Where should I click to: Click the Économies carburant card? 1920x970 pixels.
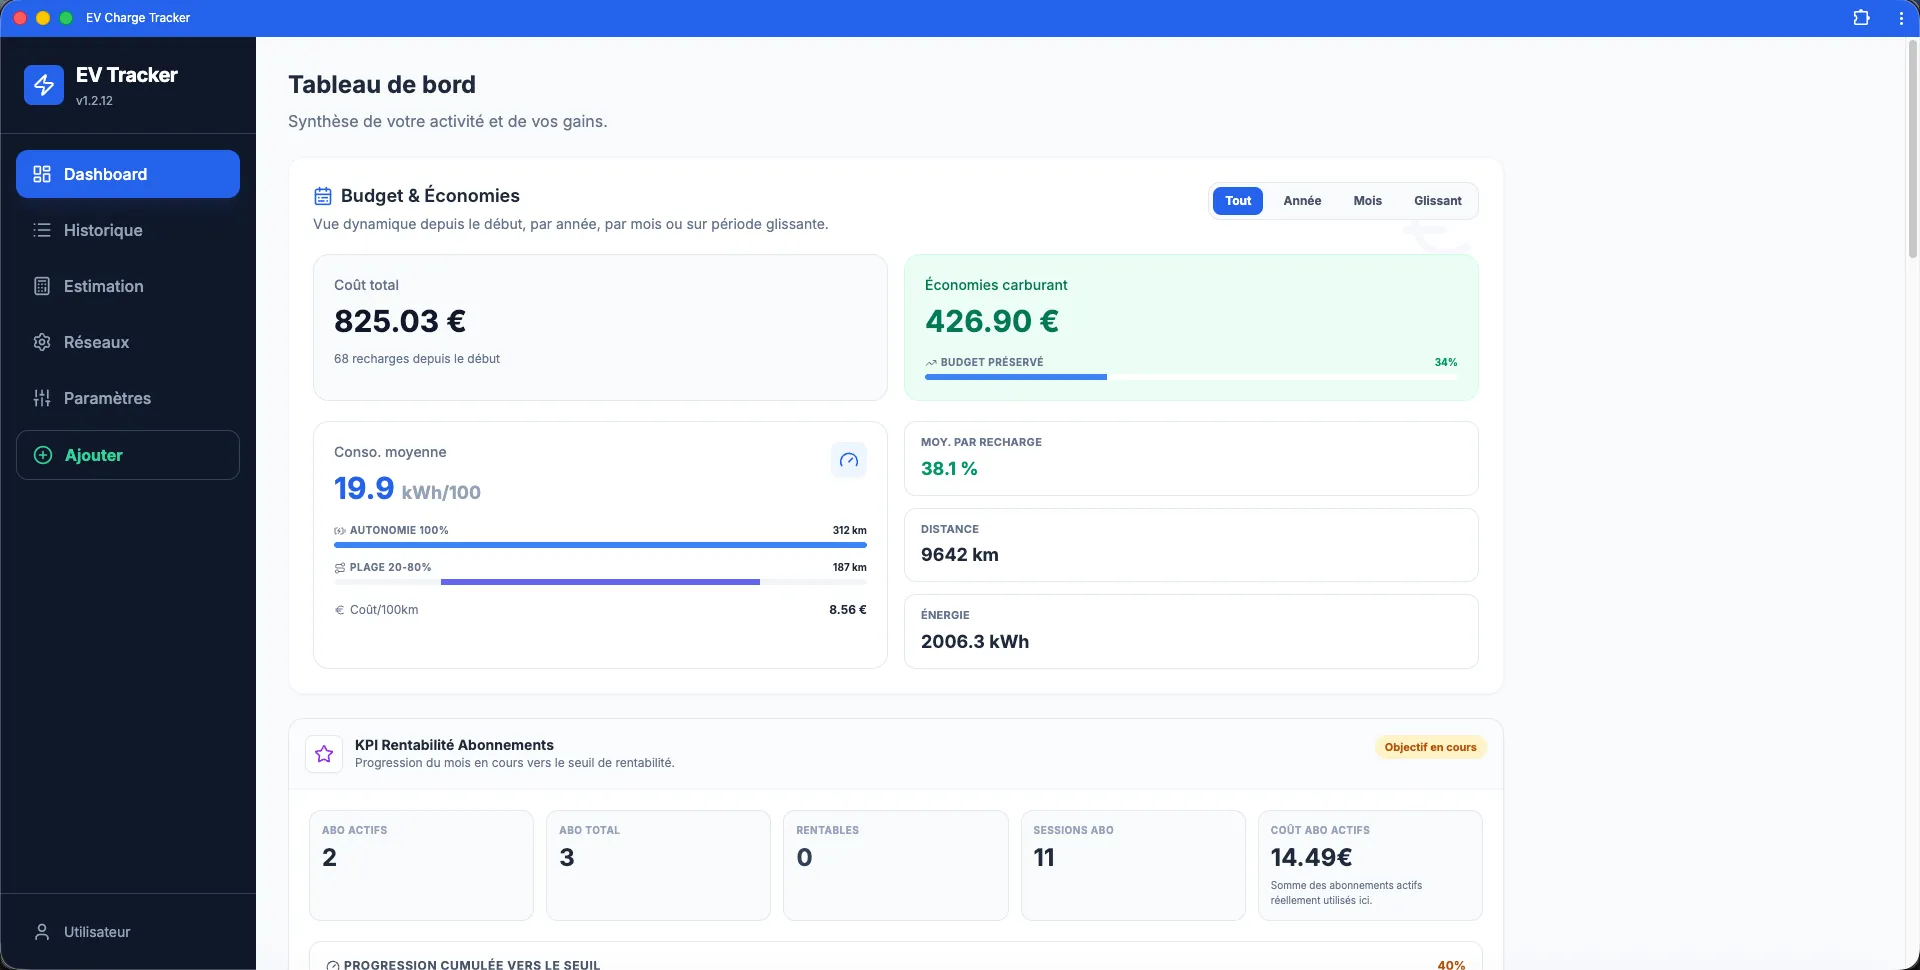pyautogui.click(x=1191, y=327)
